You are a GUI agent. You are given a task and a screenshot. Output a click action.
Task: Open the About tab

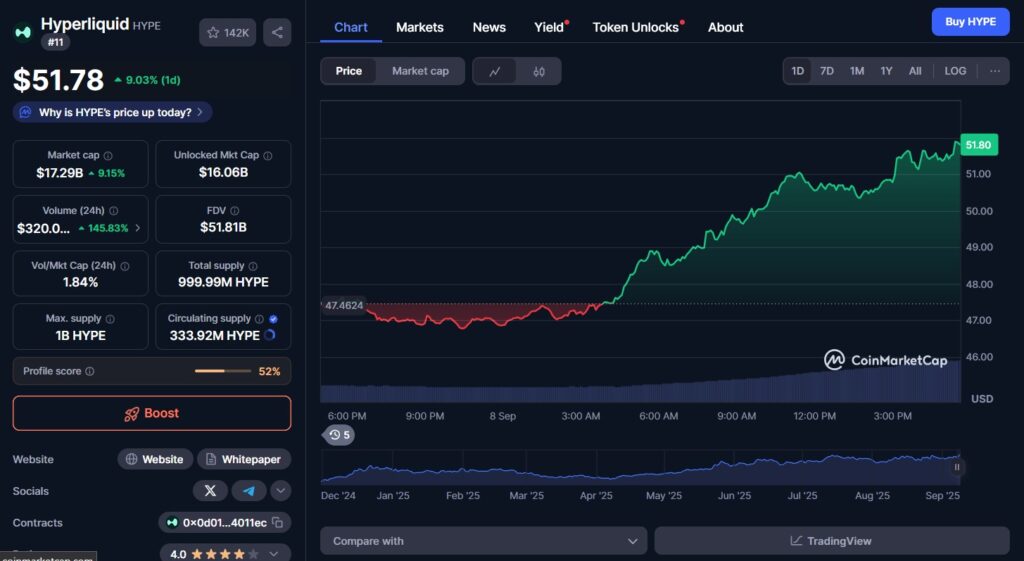pyautogui.click(x=726, y=27)
